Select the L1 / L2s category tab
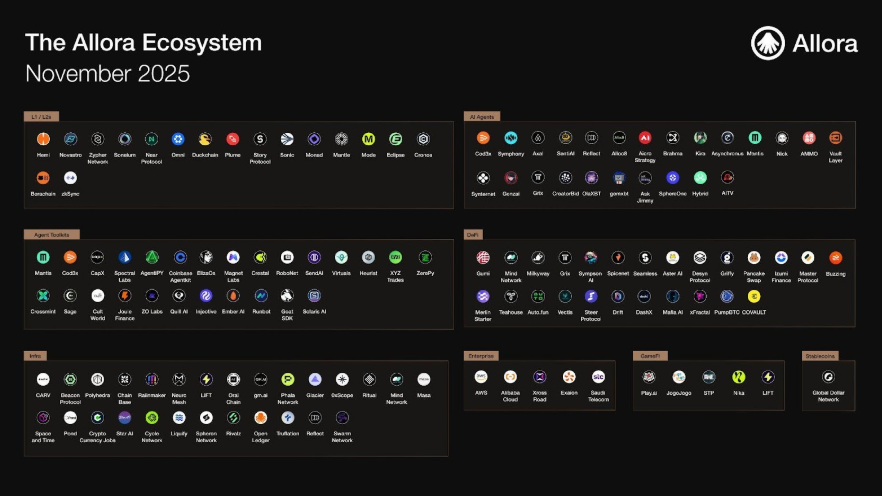Screen dimensions: 882x496 coord(41,117)
